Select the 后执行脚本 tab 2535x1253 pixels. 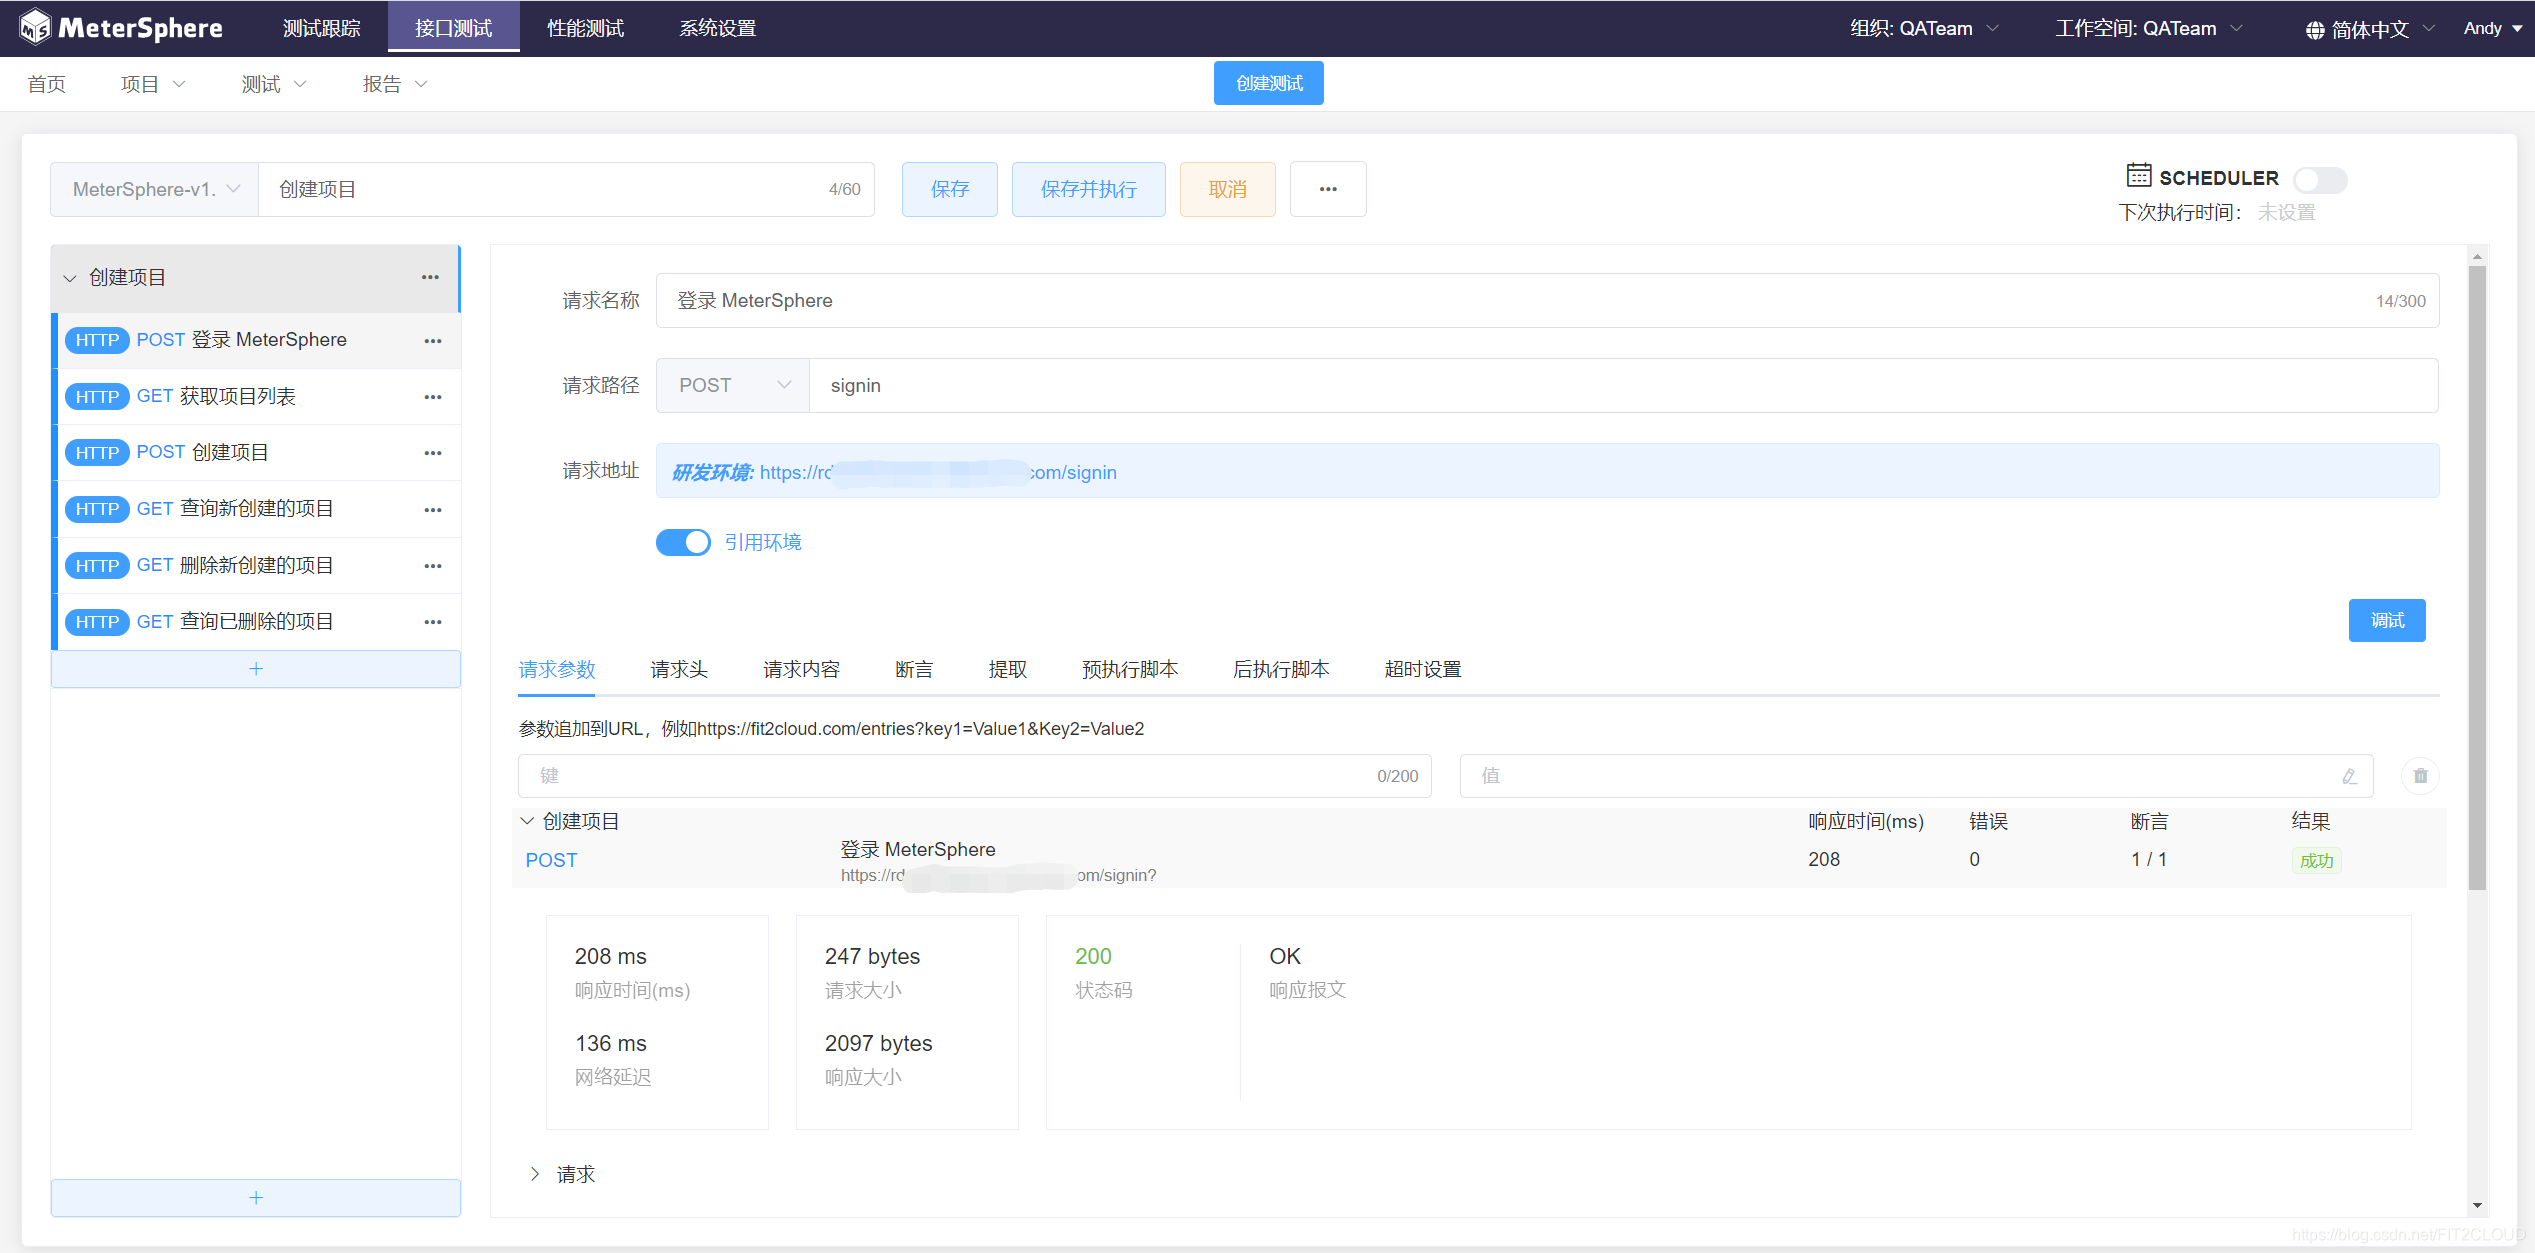tap(1281, 669)
